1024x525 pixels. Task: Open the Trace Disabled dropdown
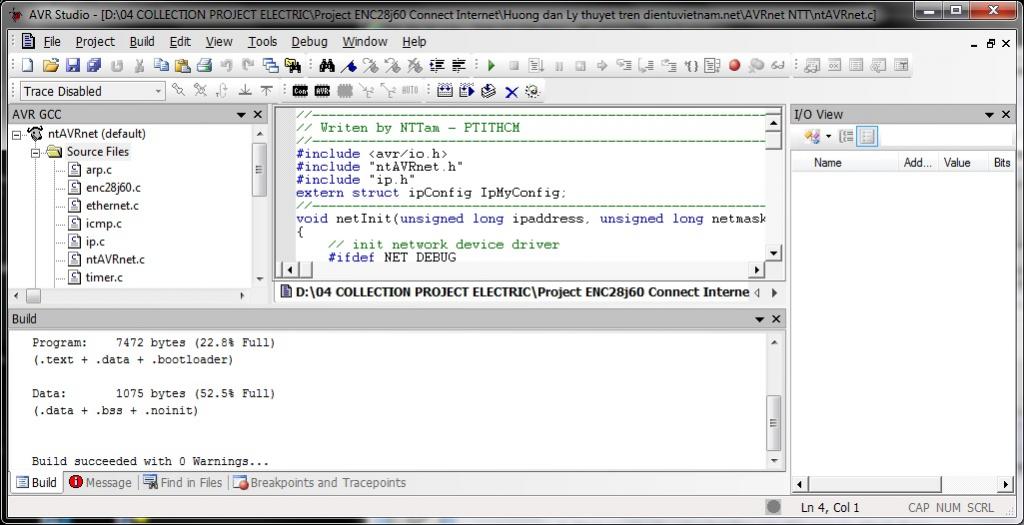pyautogui.click(x=158, y=91)
